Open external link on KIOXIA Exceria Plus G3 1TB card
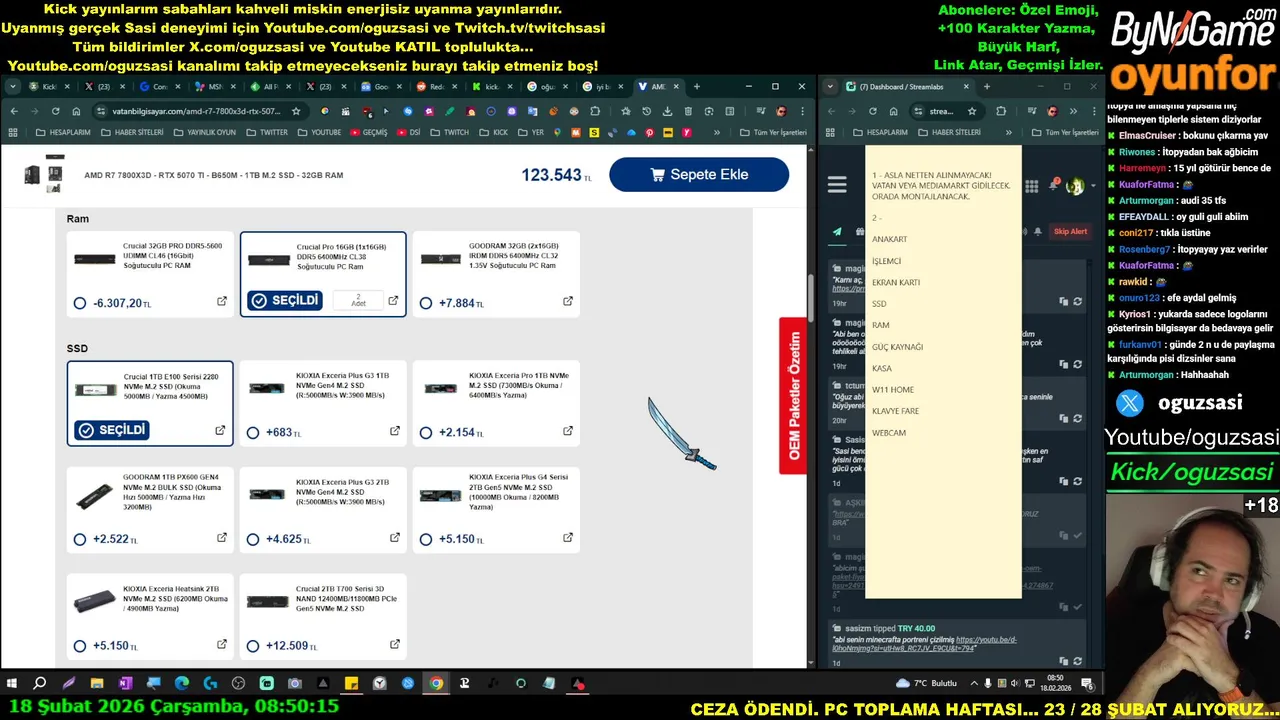Image resolution: width=1280 pixels, height=720 pixels. click(x=395, y=431)
